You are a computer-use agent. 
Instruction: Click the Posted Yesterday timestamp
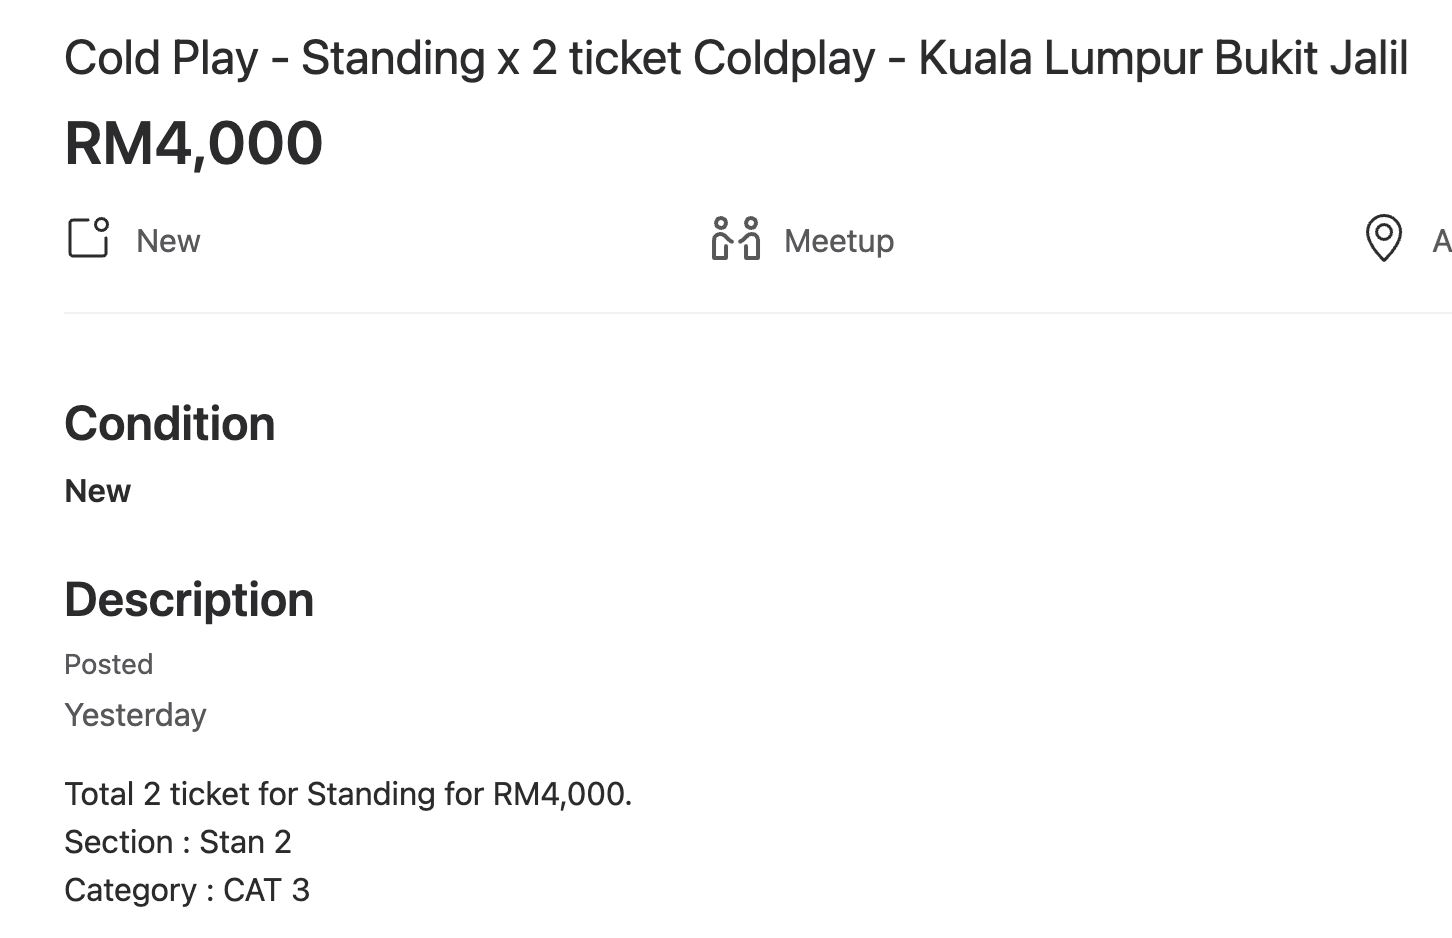(x=135, y=714)
